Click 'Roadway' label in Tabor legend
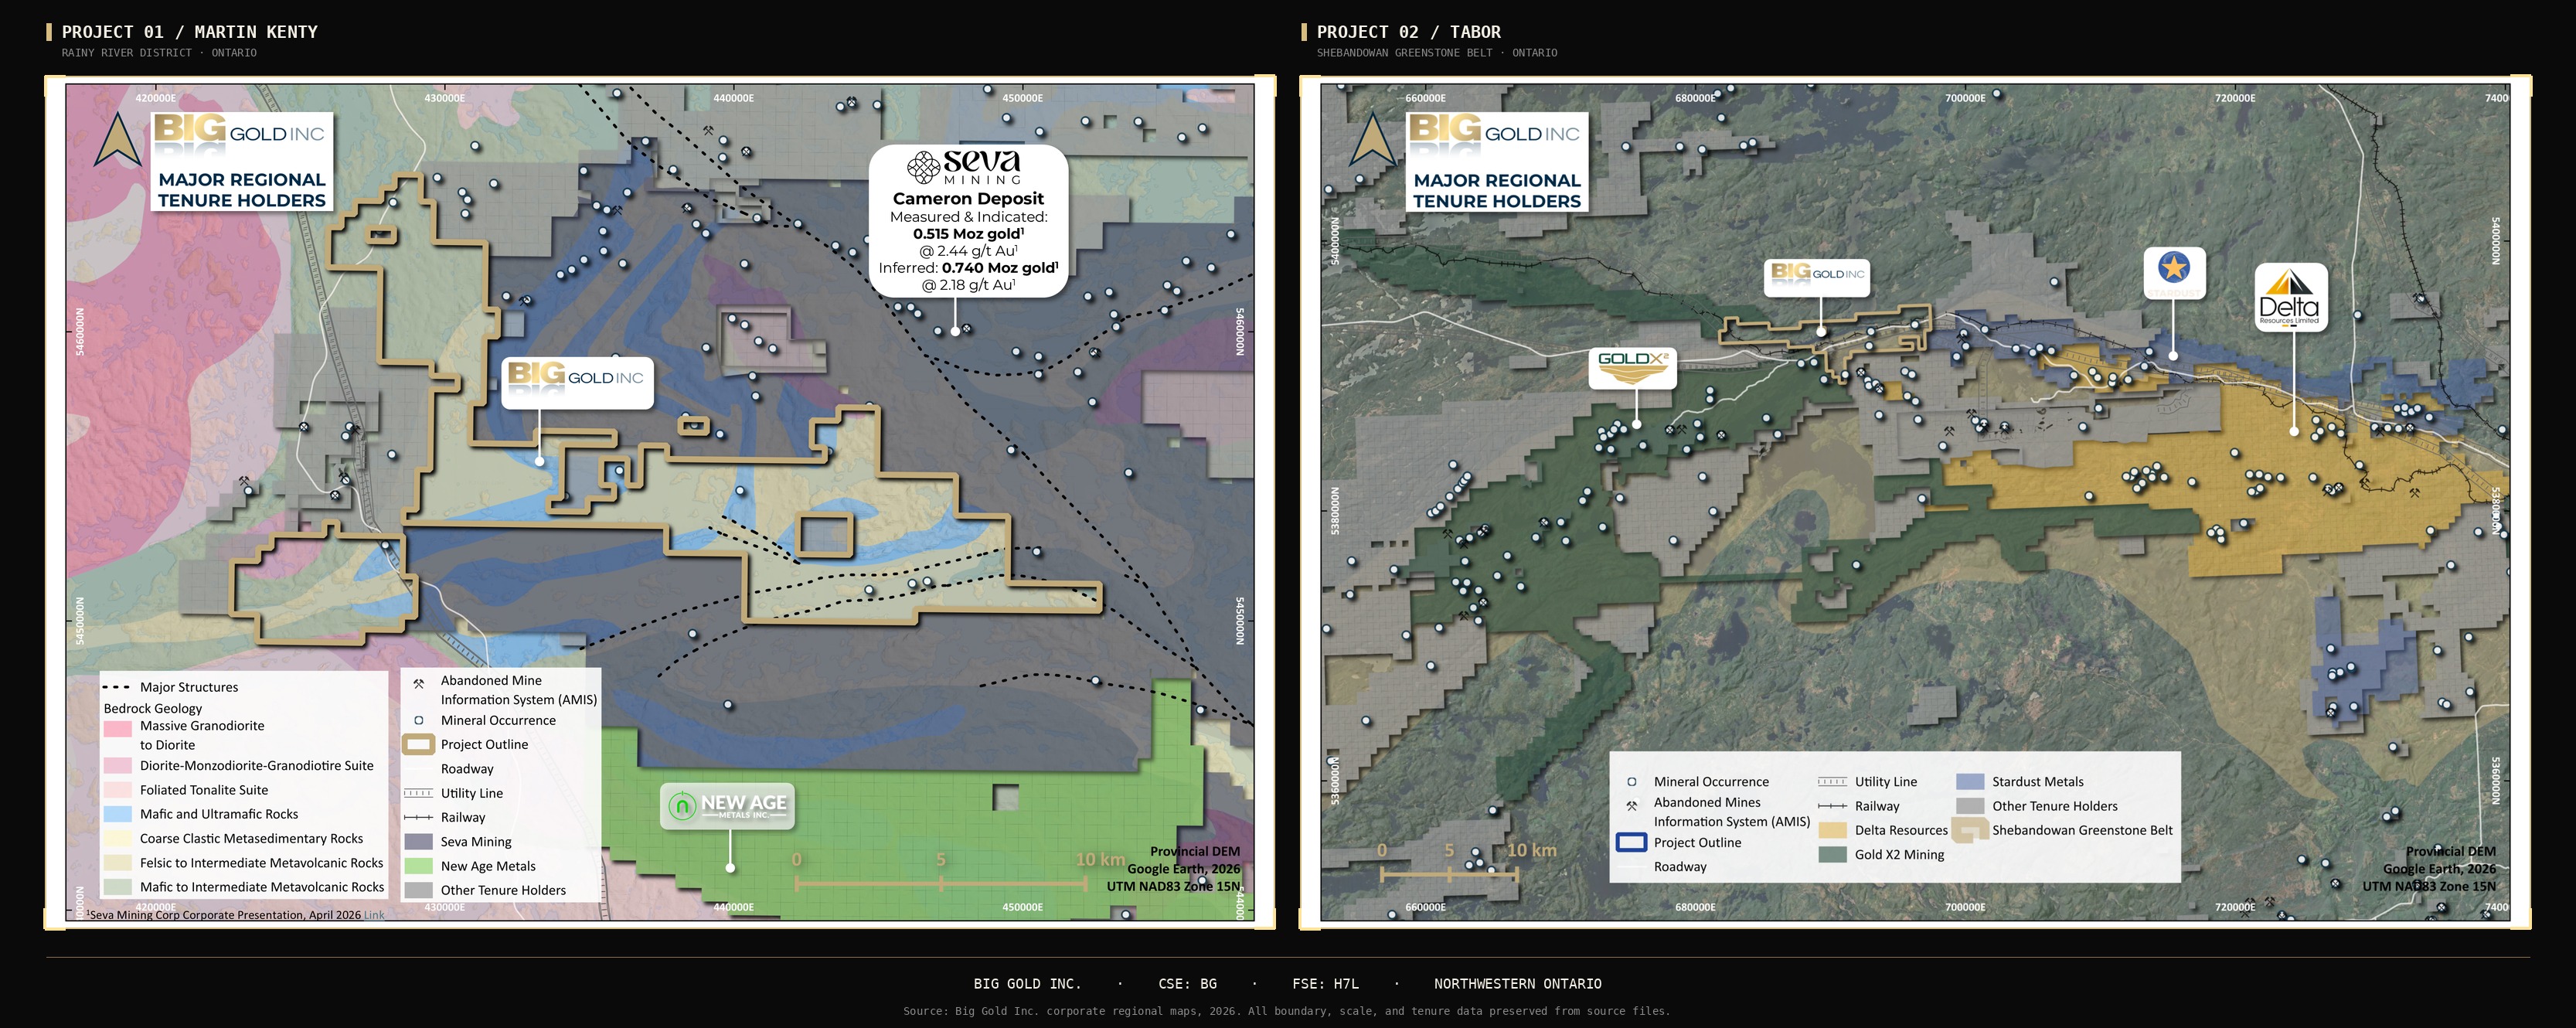Image resolution: width=2576 pixels, height=1028 pixels. coord(1680,867)
